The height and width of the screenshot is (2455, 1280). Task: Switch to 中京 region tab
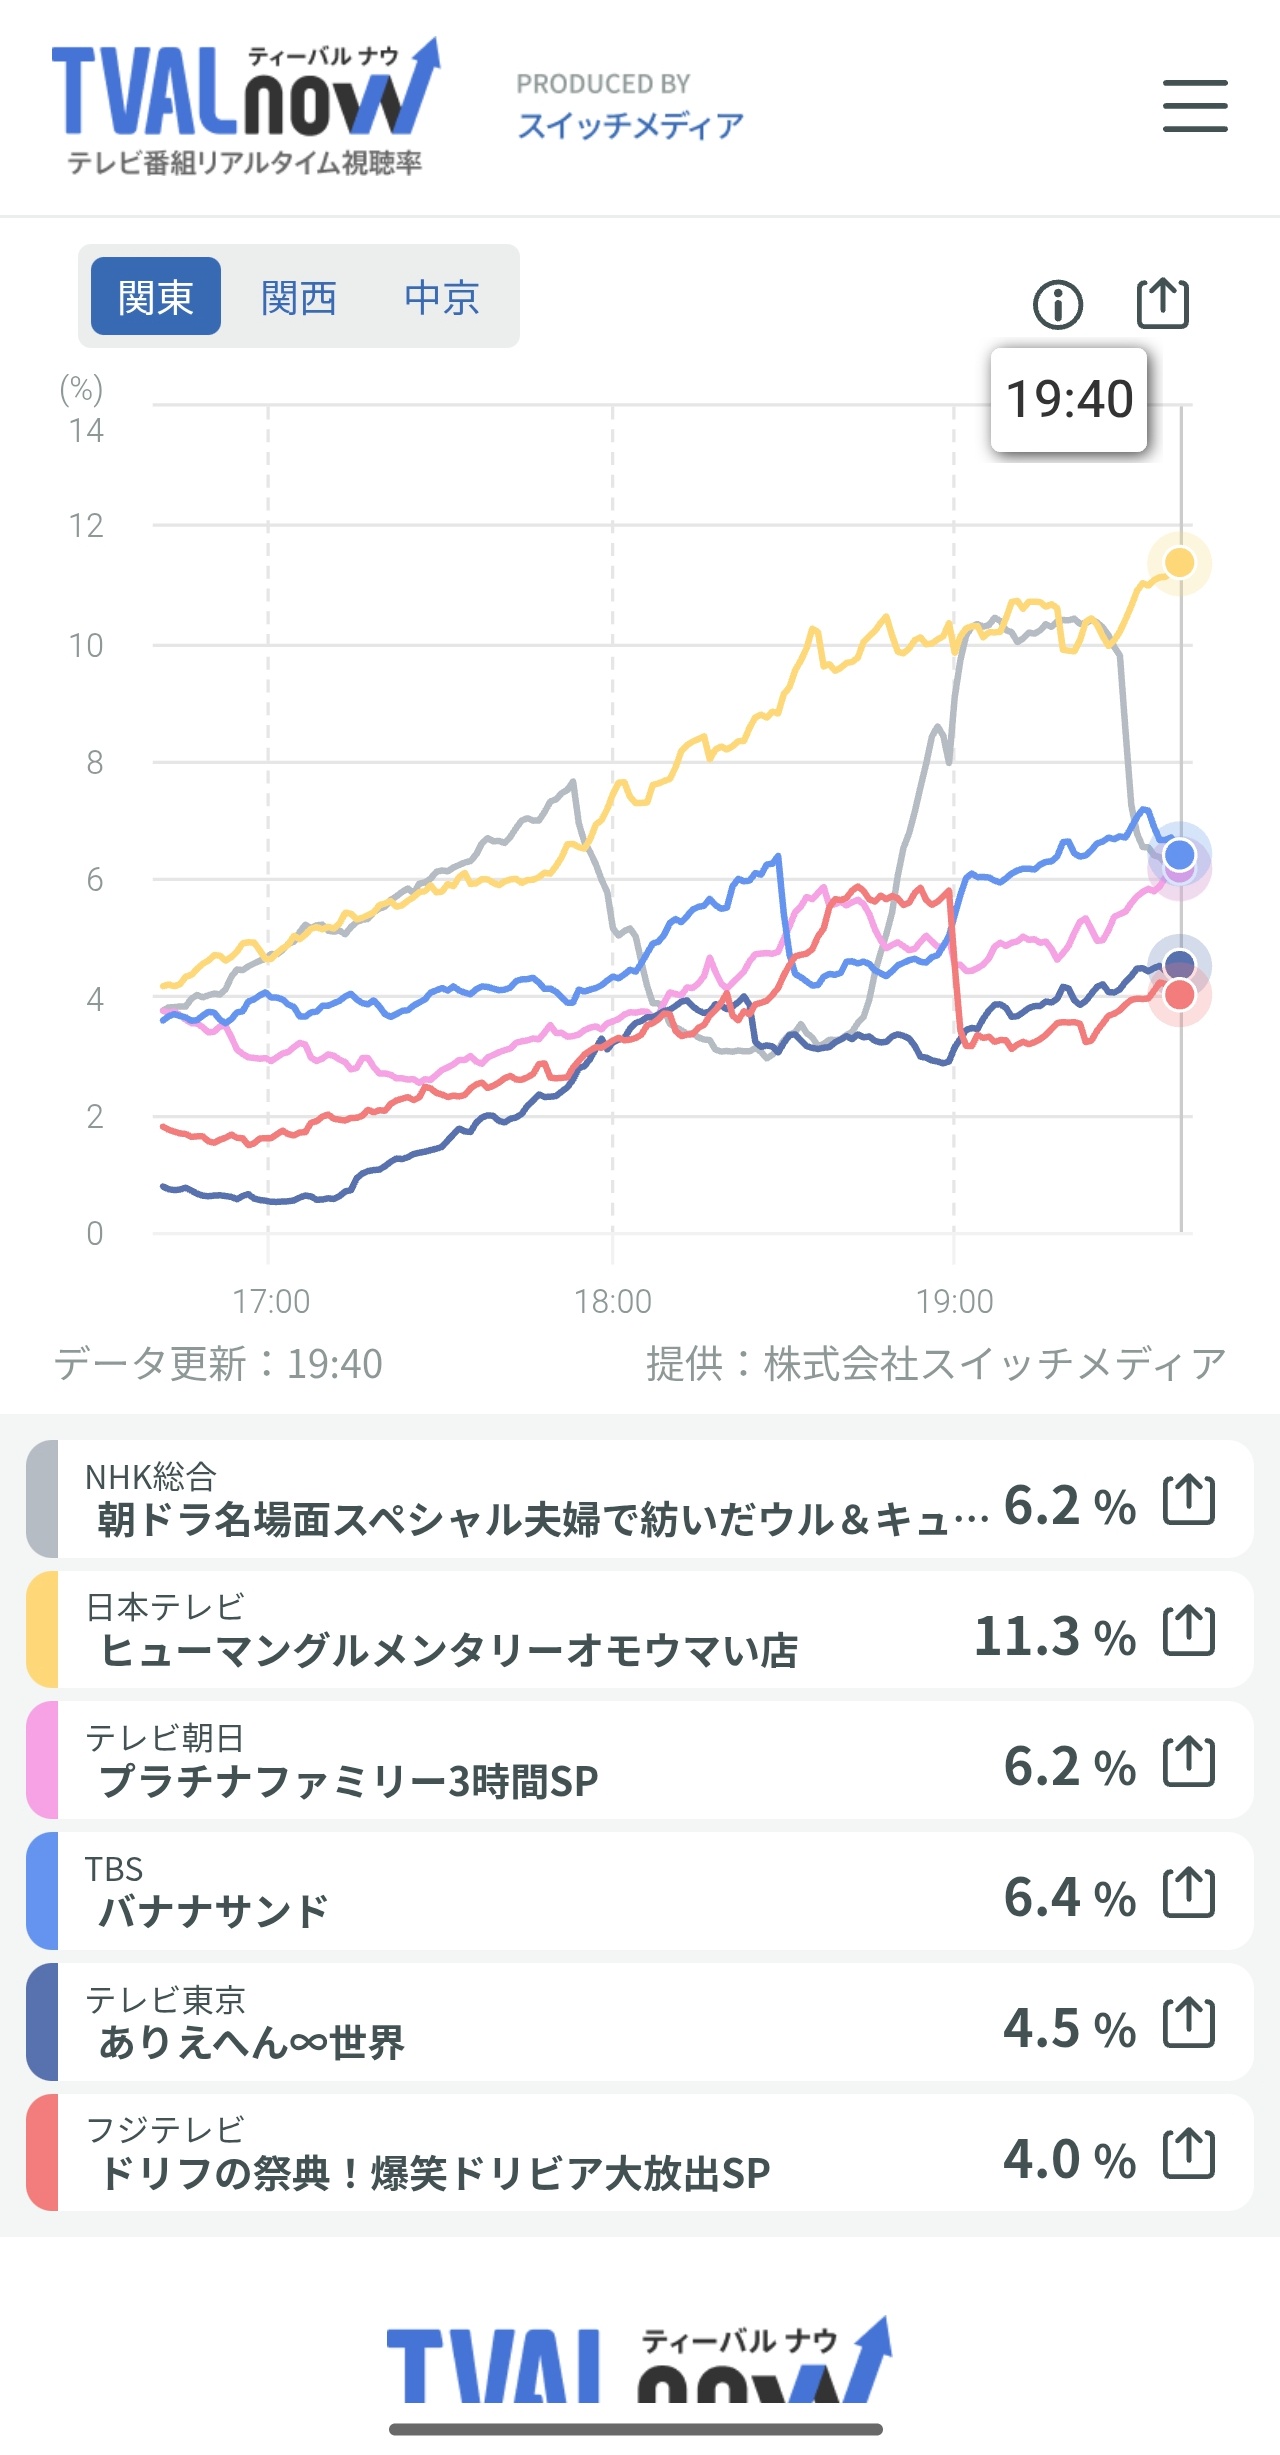441,297
